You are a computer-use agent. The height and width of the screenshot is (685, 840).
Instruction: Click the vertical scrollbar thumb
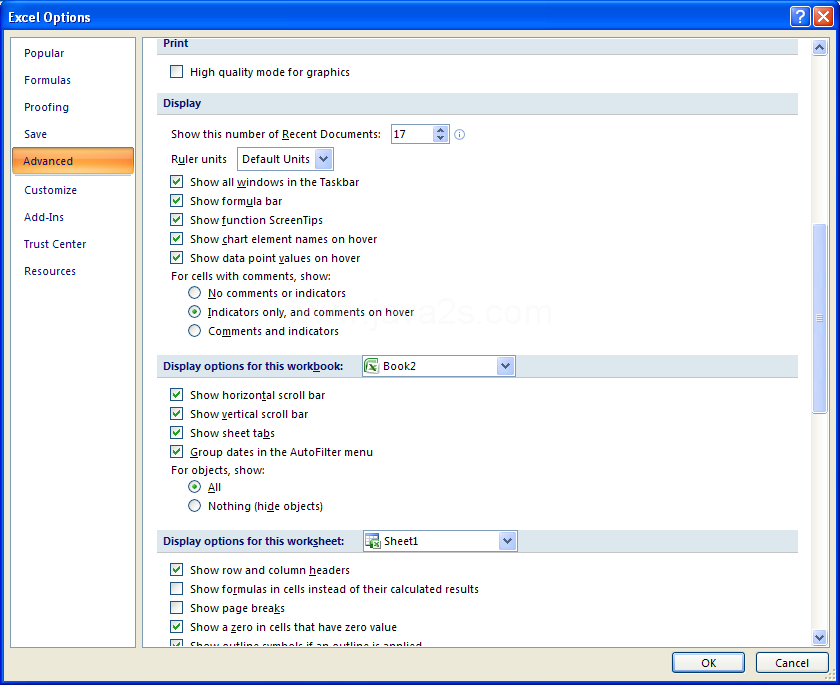(820, 318)
